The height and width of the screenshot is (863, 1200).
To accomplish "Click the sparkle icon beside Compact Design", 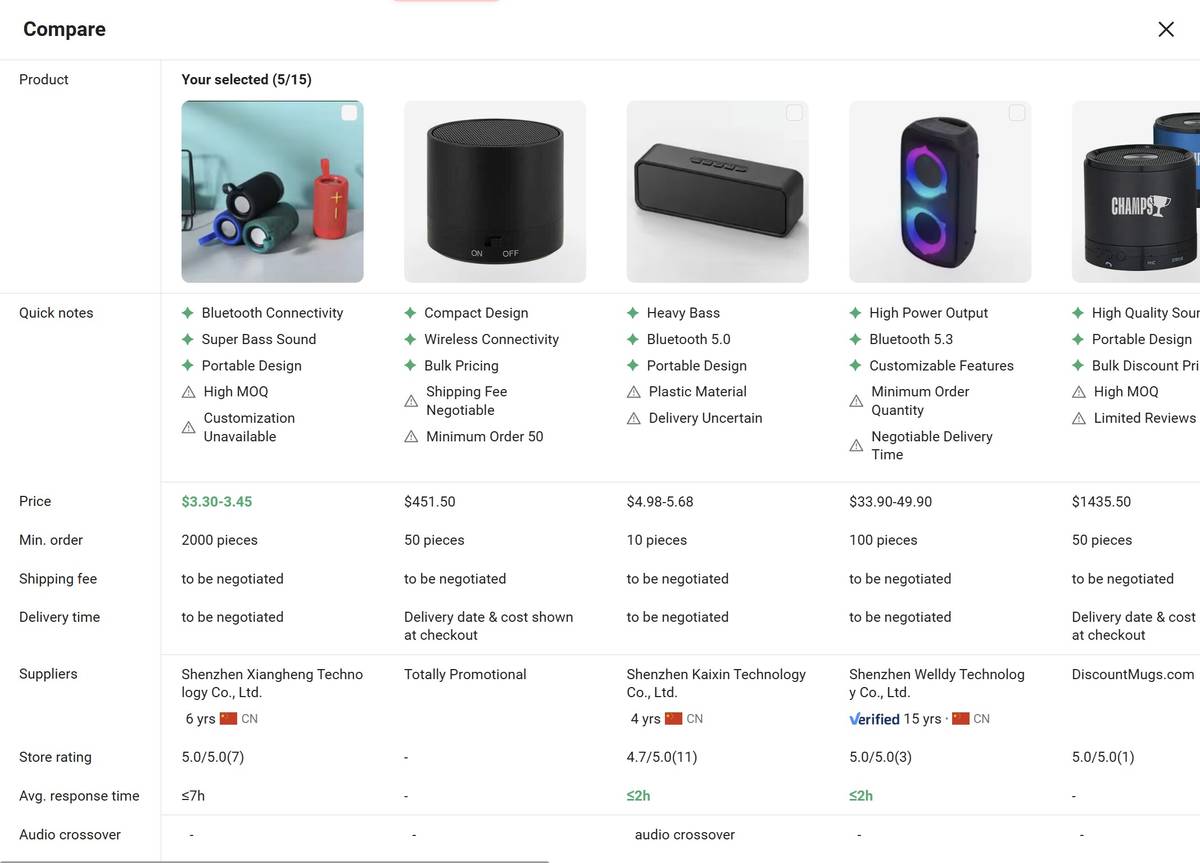I will point(410,313).
